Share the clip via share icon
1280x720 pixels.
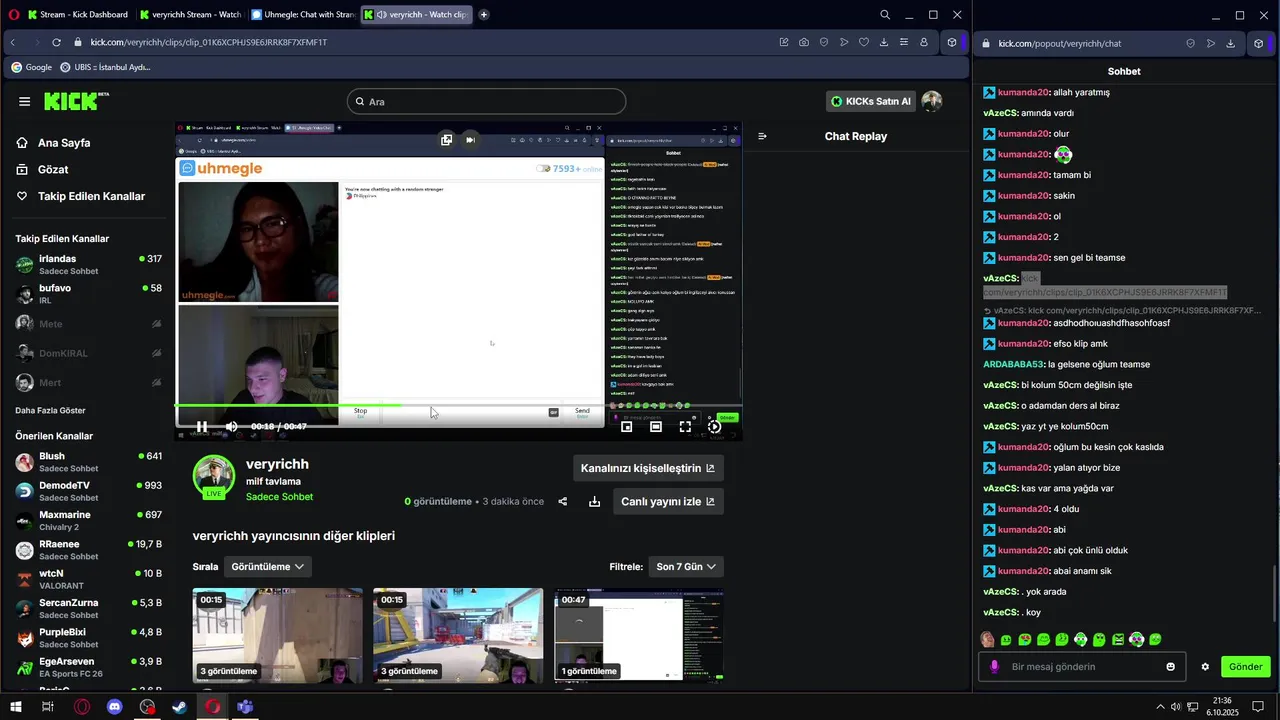pos(562,501)
